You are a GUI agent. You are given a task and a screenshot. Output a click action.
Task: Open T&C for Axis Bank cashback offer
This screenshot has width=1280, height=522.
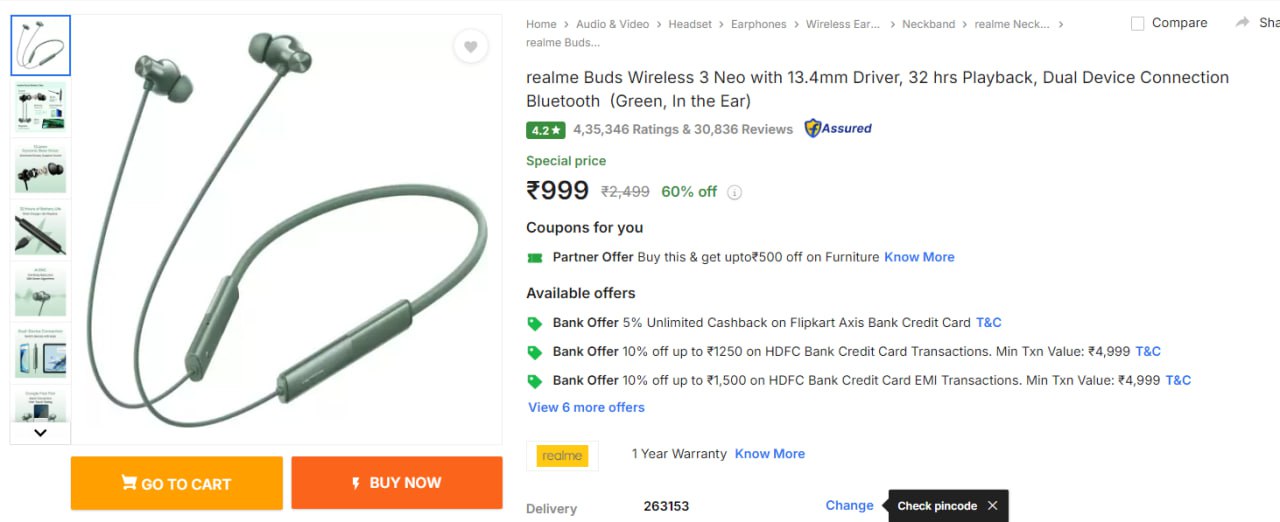[988, 323]
